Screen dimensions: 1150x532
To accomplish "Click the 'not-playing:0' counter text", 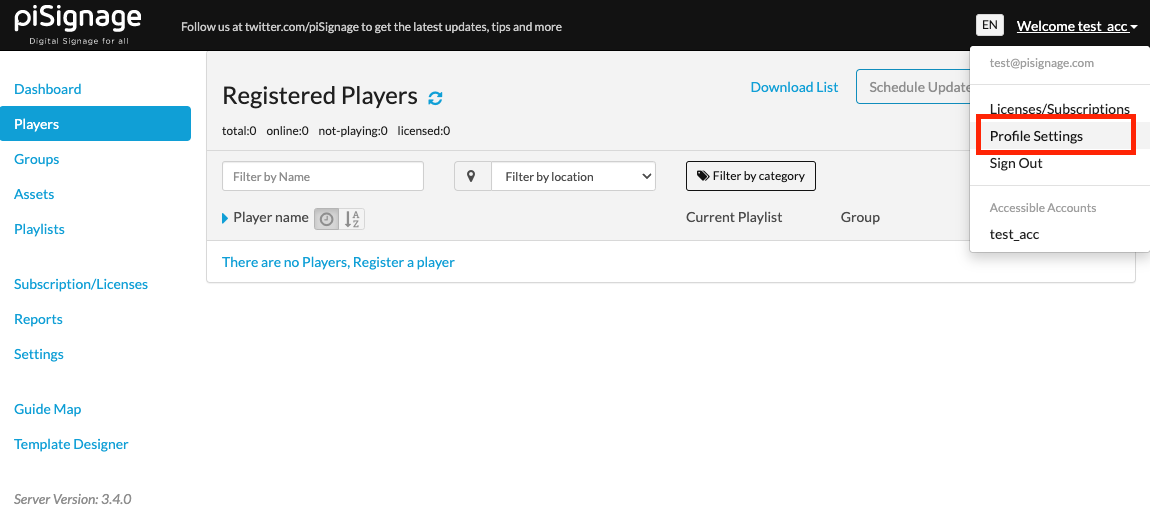I will pyautogui.click(x=353, y=131).
